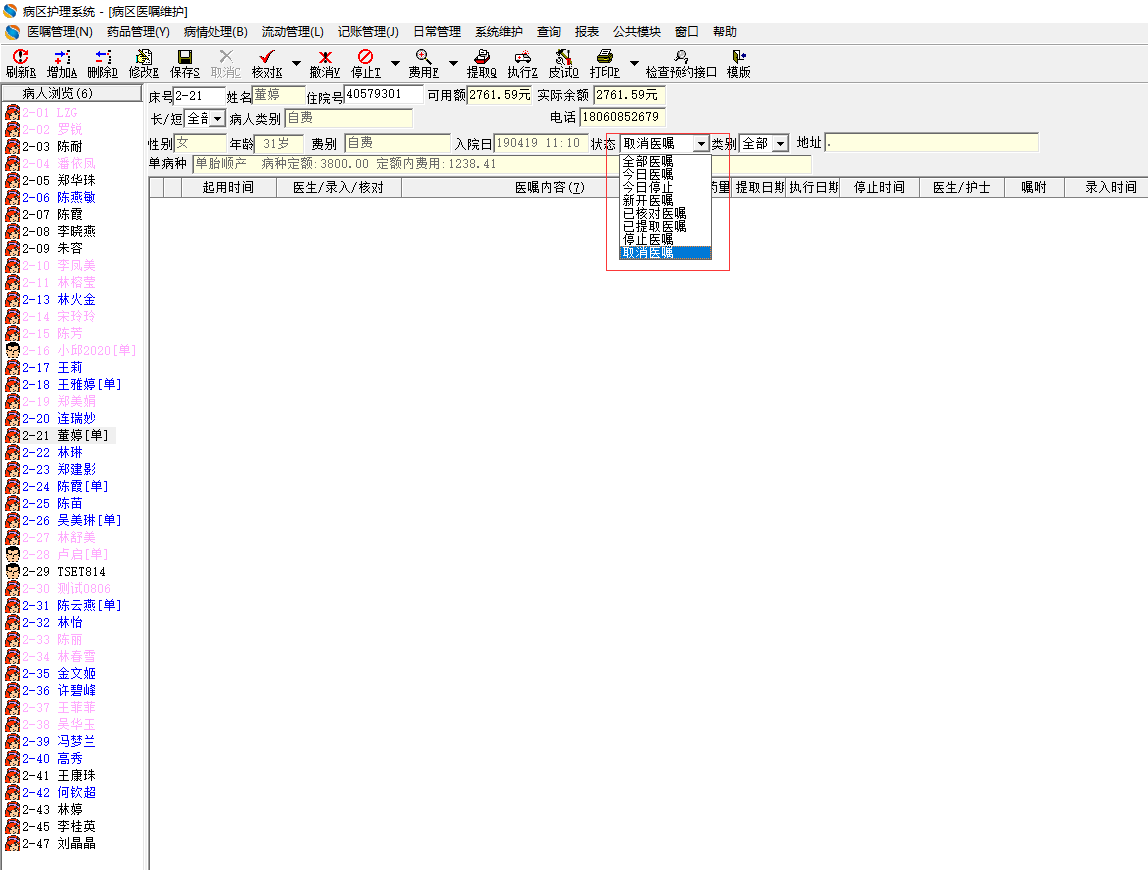Open the 流动管理(L) menu

point(293,32)
